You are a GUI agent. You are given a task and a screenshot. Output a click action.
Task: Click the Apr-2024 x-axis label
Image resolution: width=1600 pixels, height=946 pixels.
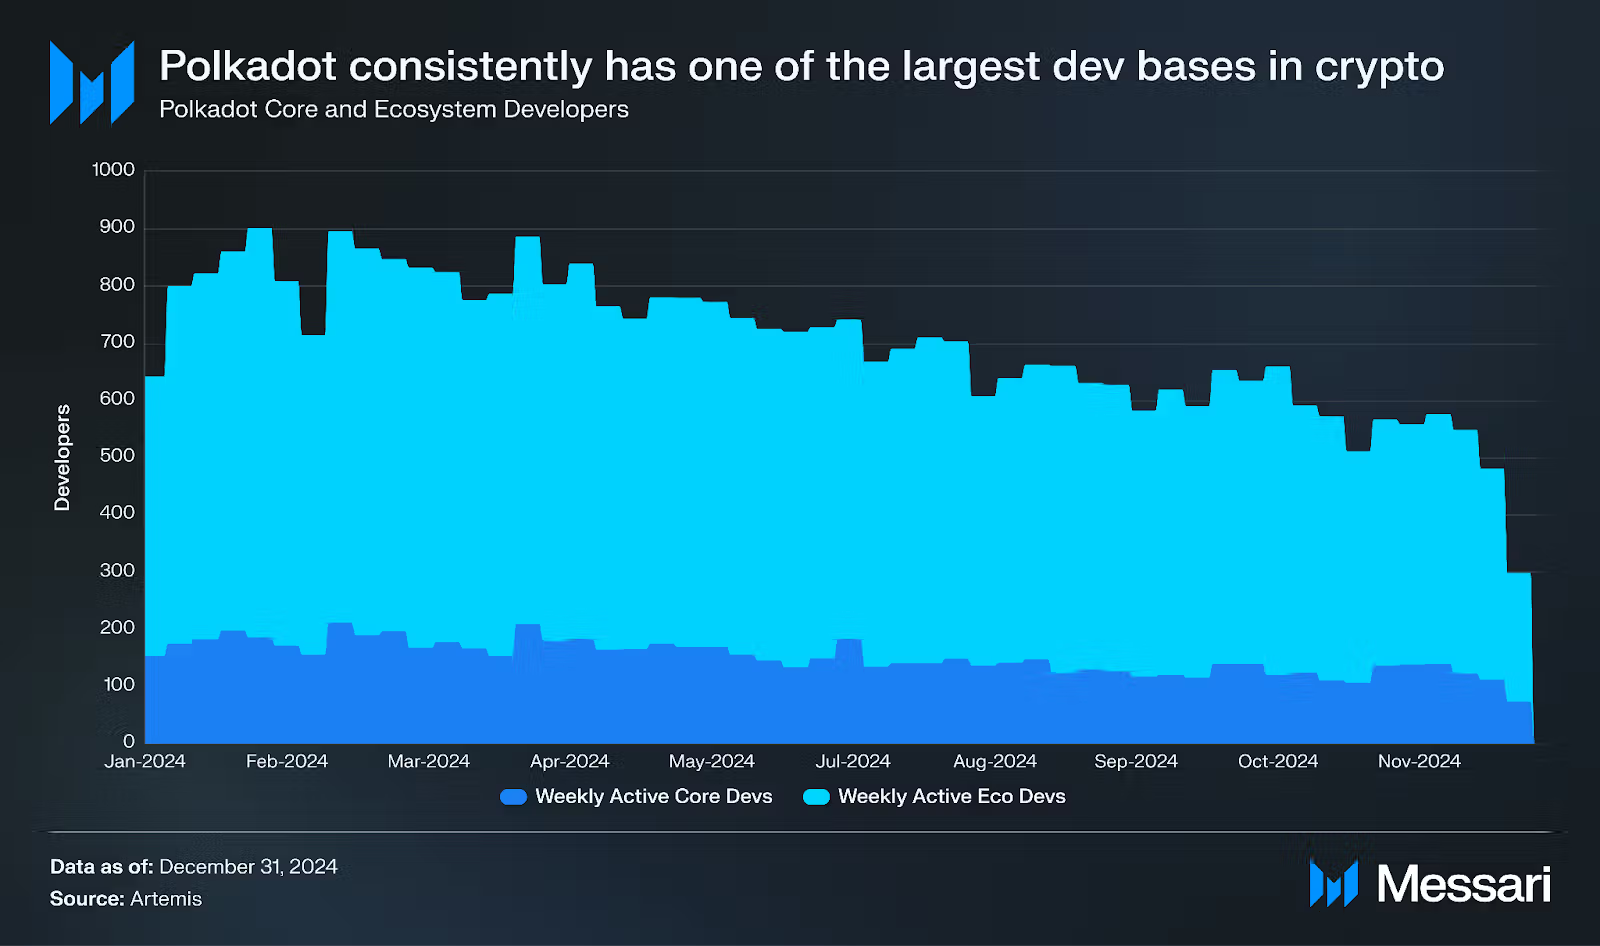coord(570,762)
